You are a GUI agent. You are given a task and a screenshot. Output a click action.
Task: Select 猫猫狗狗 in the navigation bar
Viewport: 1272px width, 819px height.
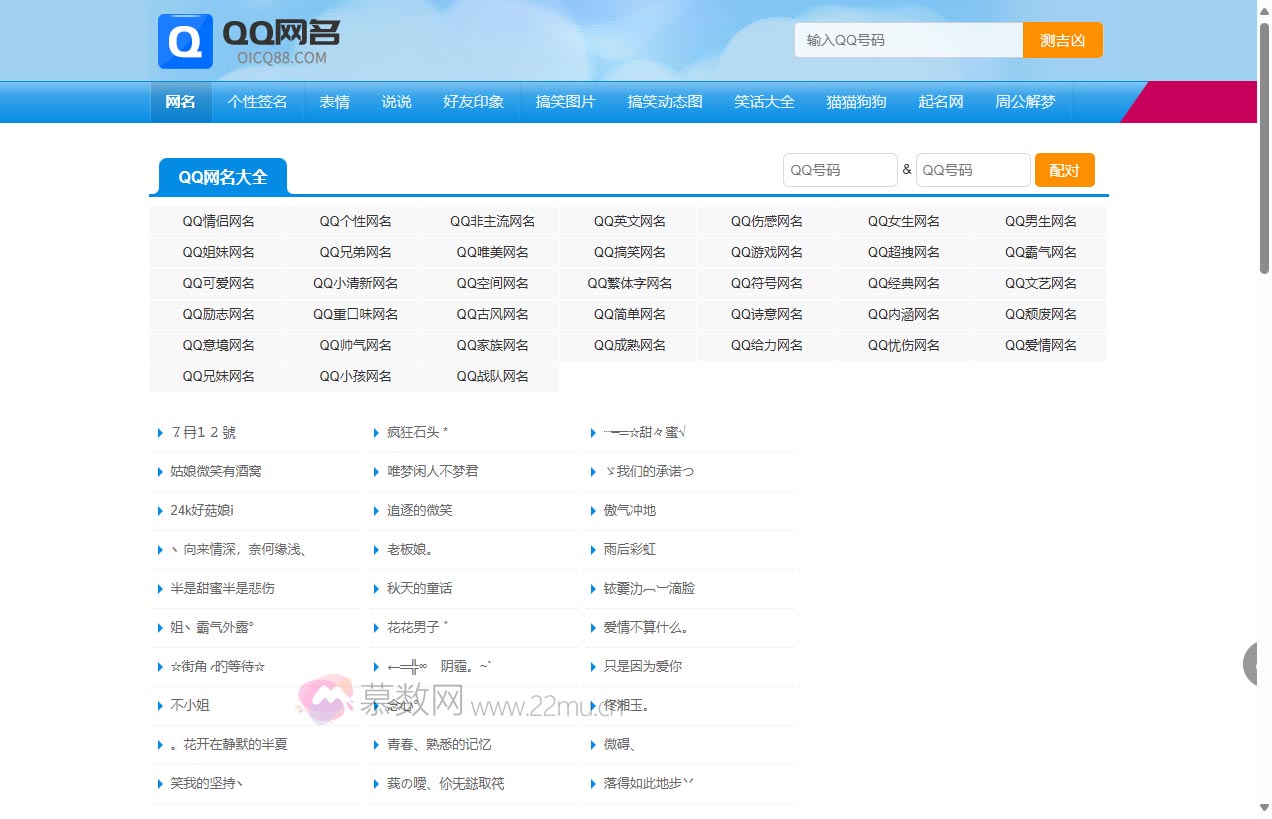pos(856,101)
